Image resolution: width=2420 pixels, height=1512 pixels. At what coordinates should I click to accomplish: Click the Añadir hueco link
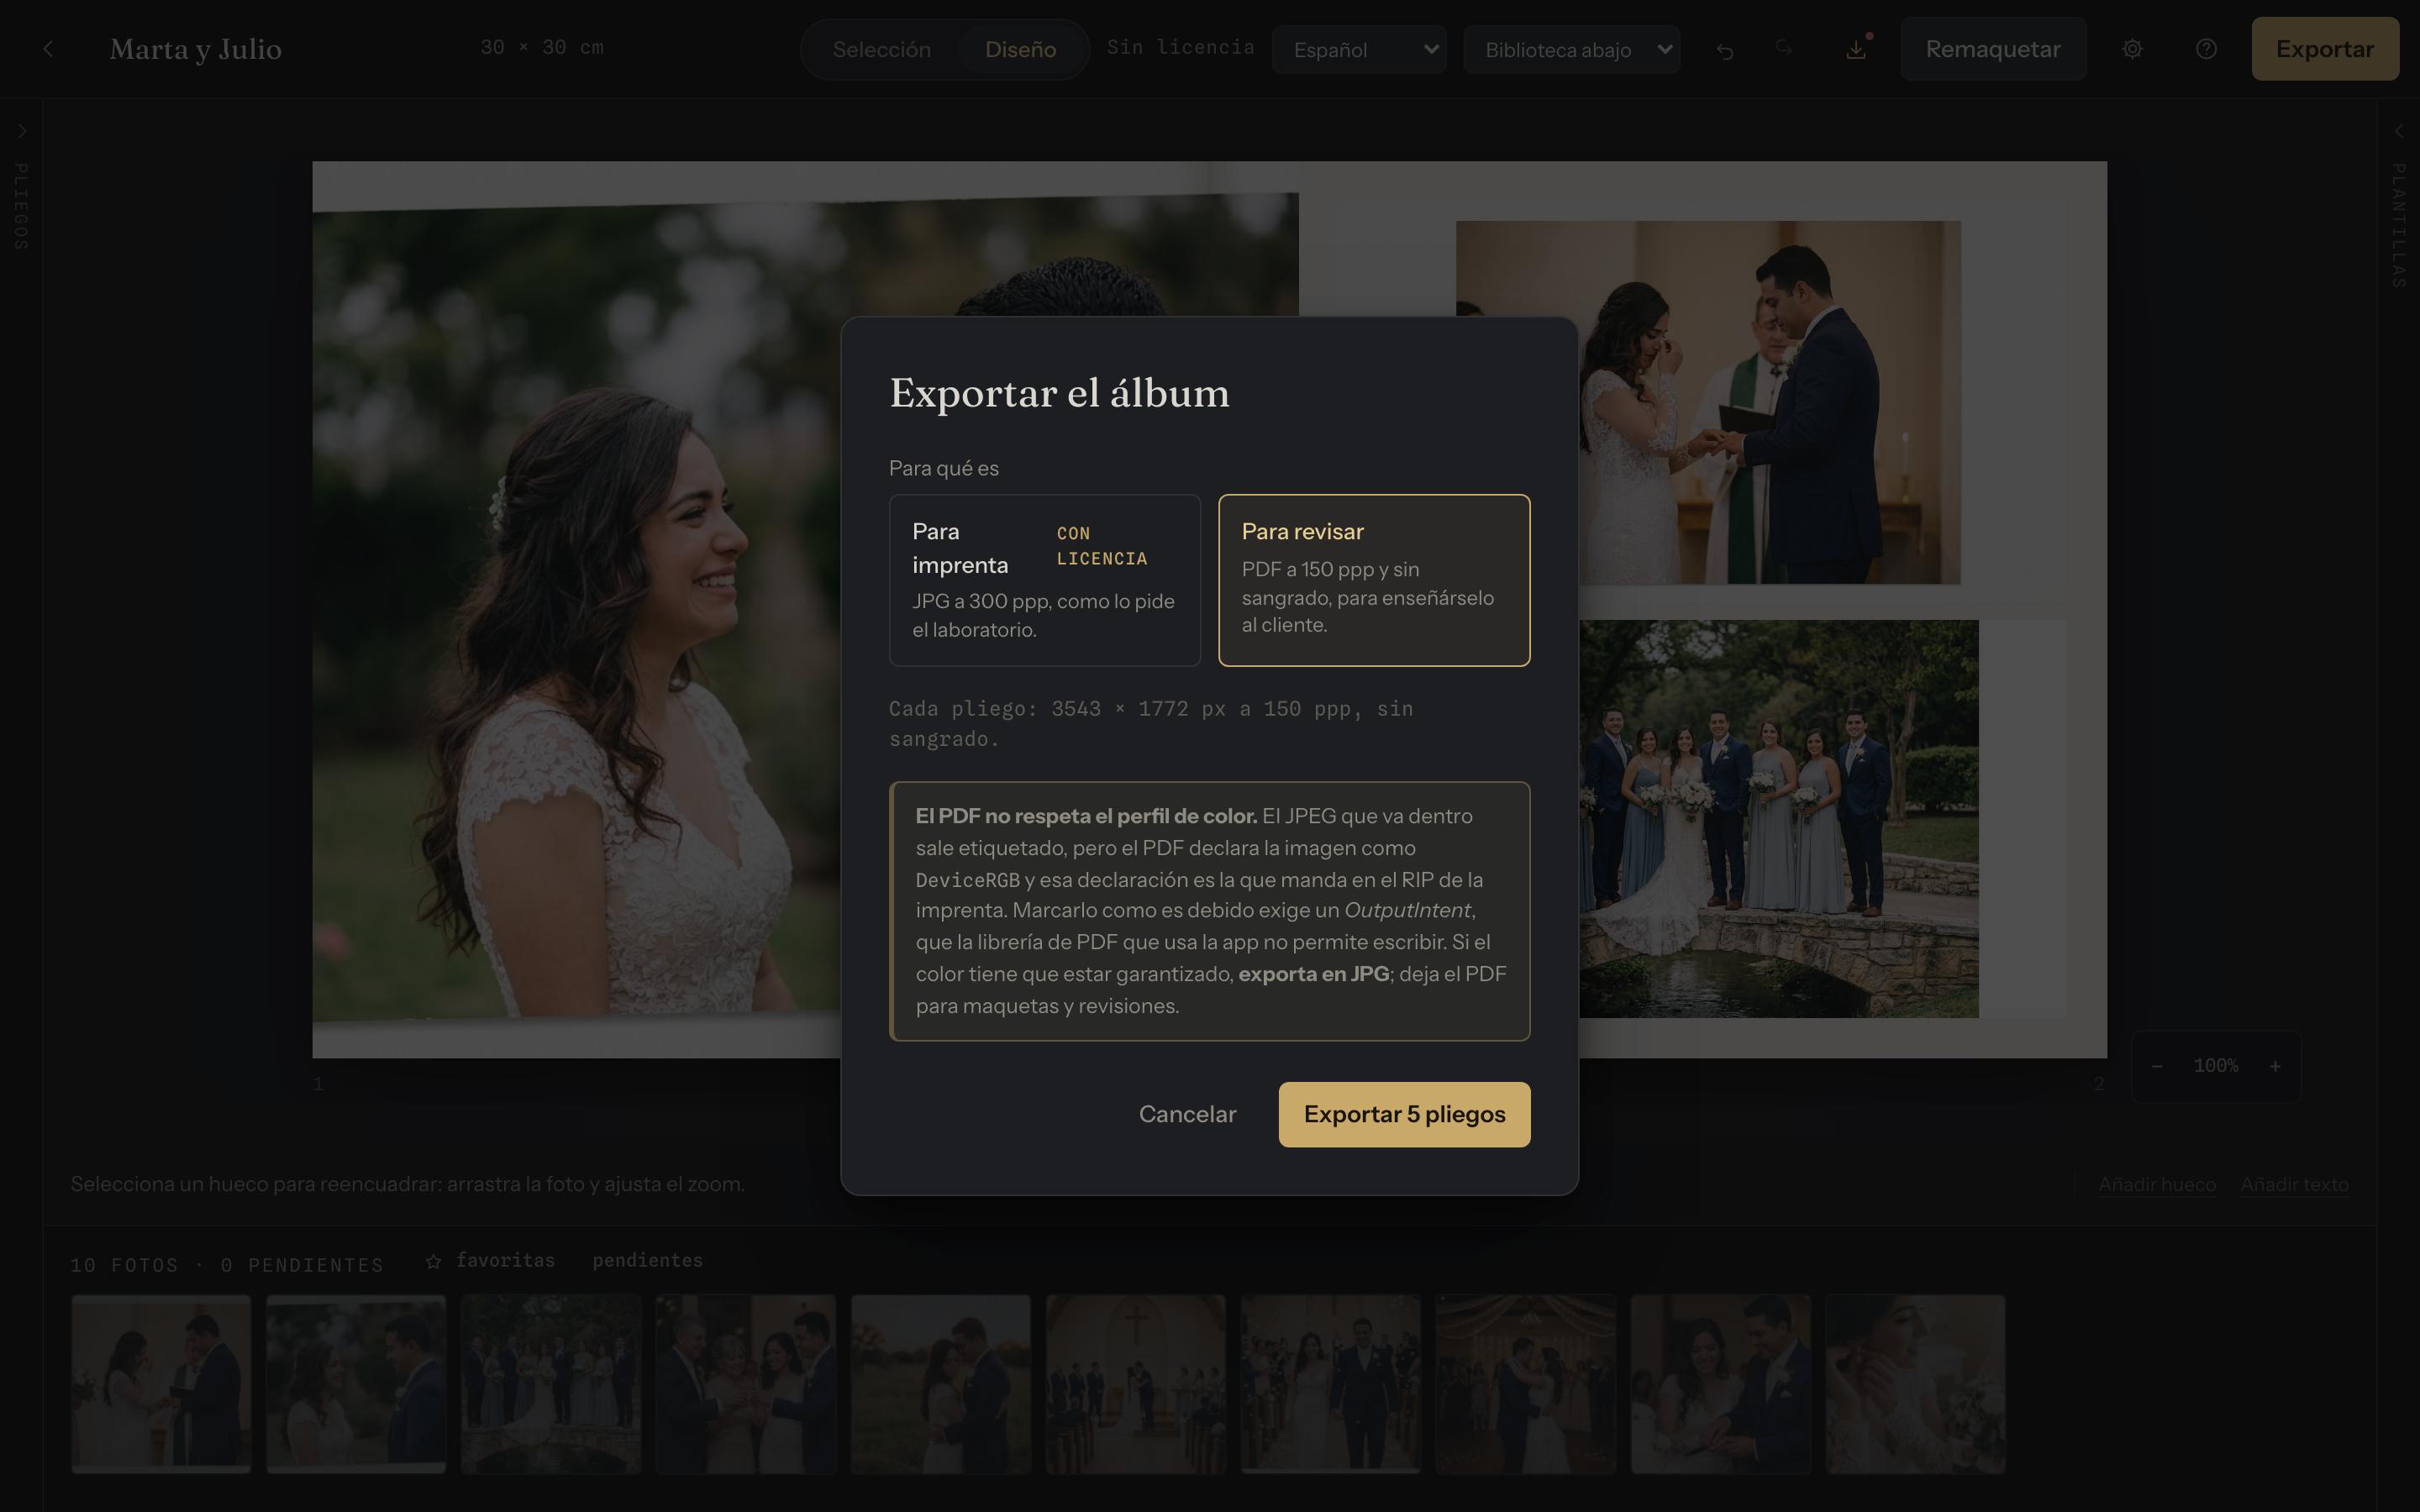click(2157, 1184)
